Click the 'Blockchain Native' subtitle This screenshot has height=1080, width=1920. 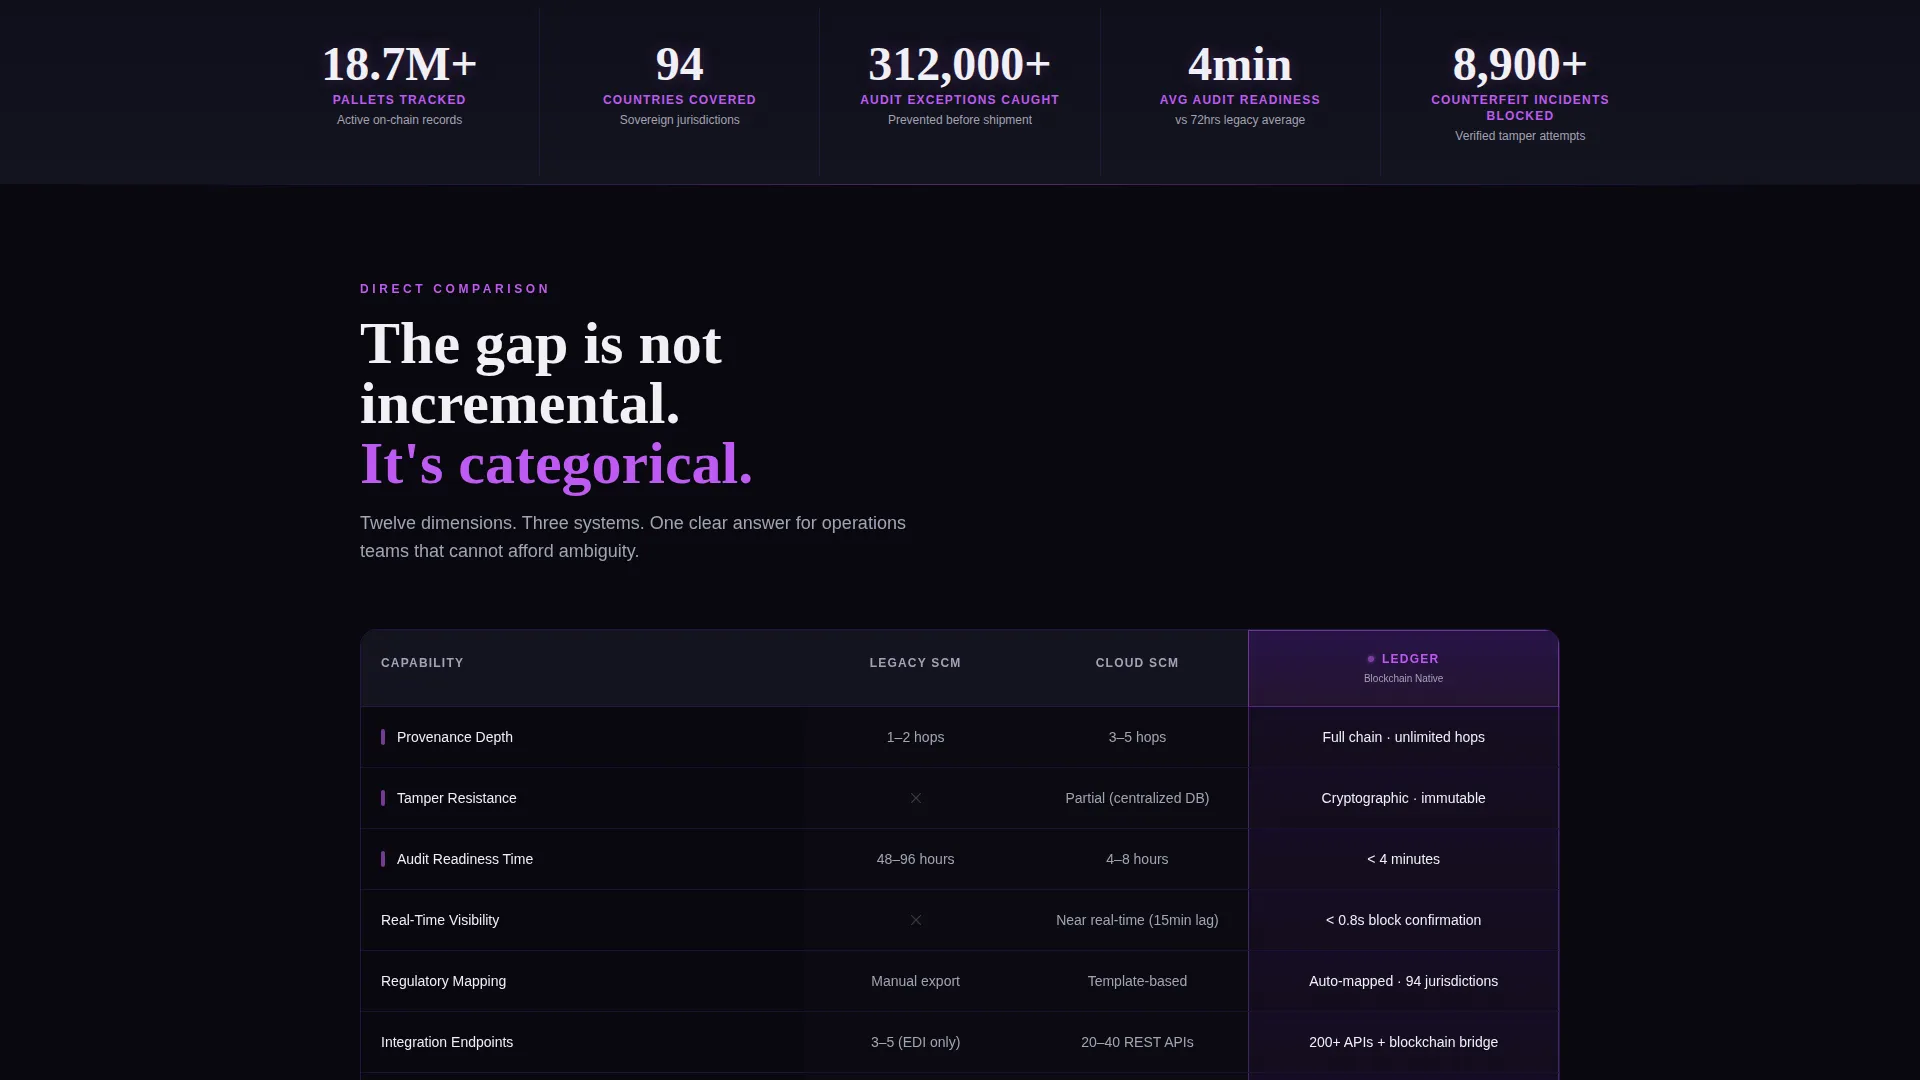(1403, 678)
